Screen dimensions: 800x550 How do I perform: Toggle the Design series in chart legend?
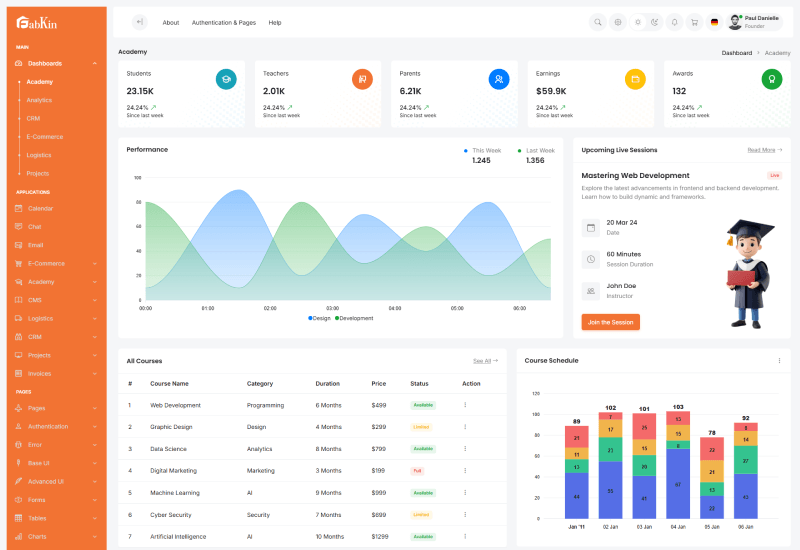coord(319,318)
